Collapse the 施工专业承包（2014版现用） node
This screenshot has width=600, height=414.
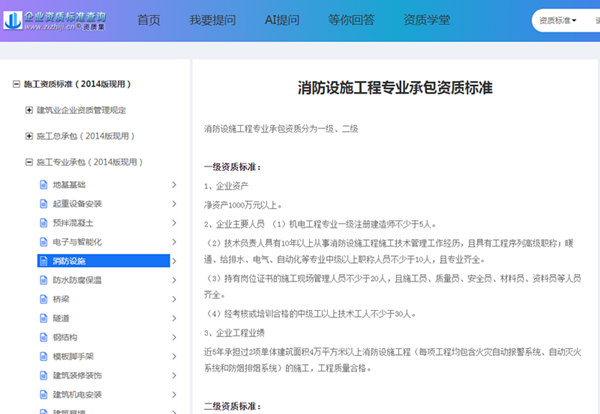pyautogui.click(x=29, y=160)
